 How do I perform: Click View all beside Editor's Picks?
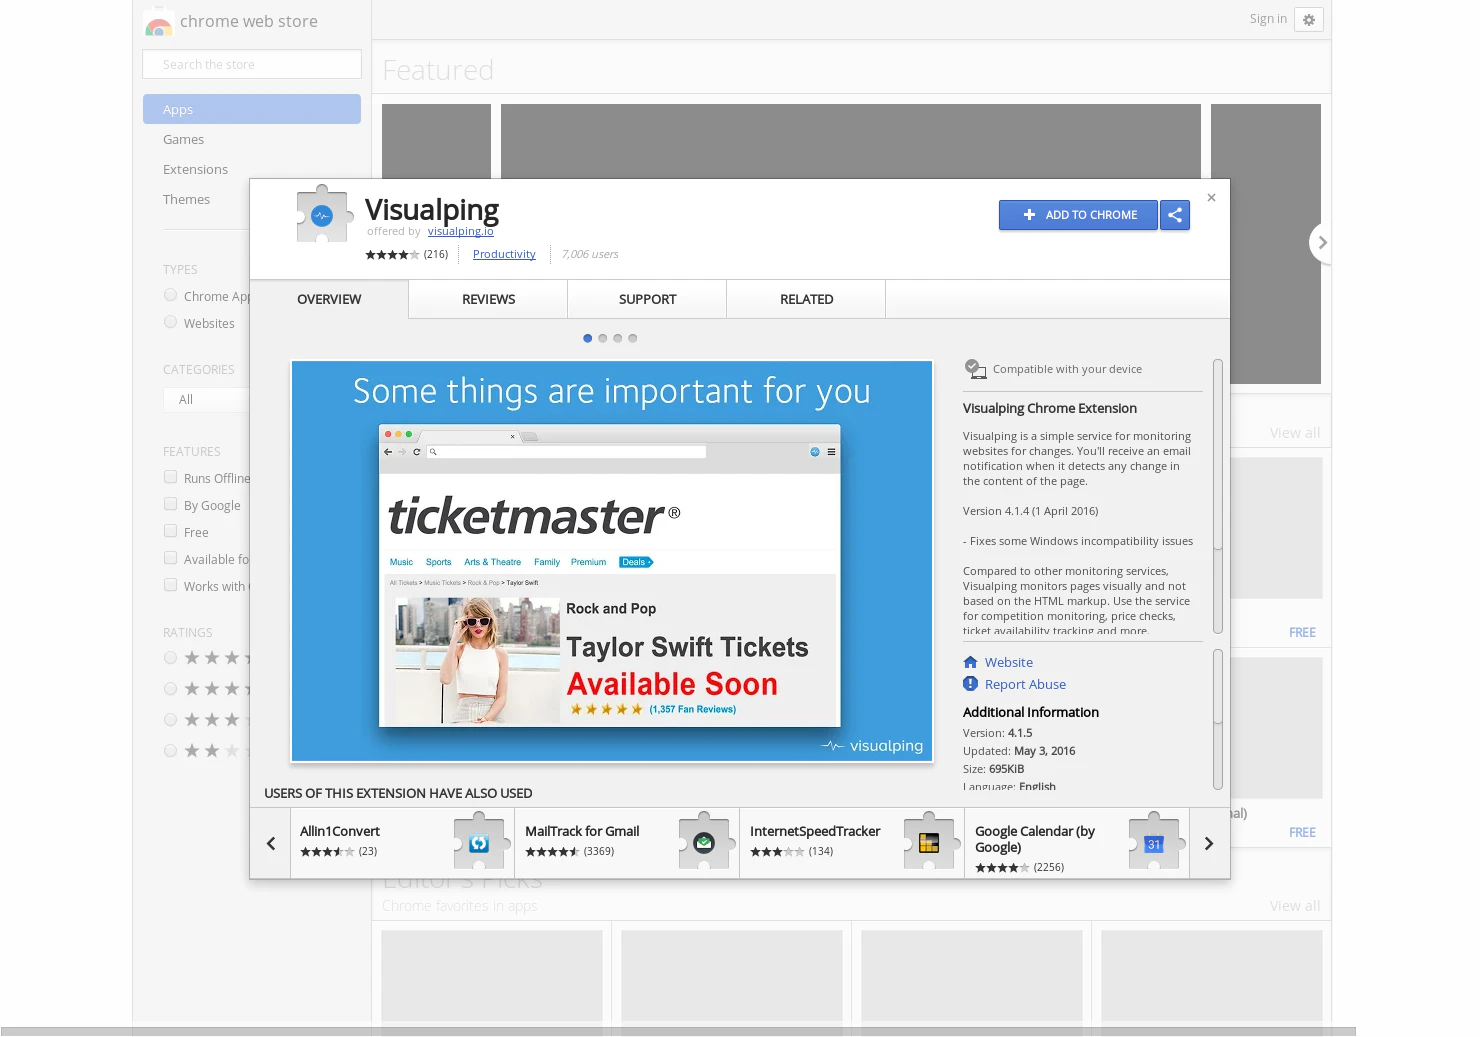coord(1294,906)
